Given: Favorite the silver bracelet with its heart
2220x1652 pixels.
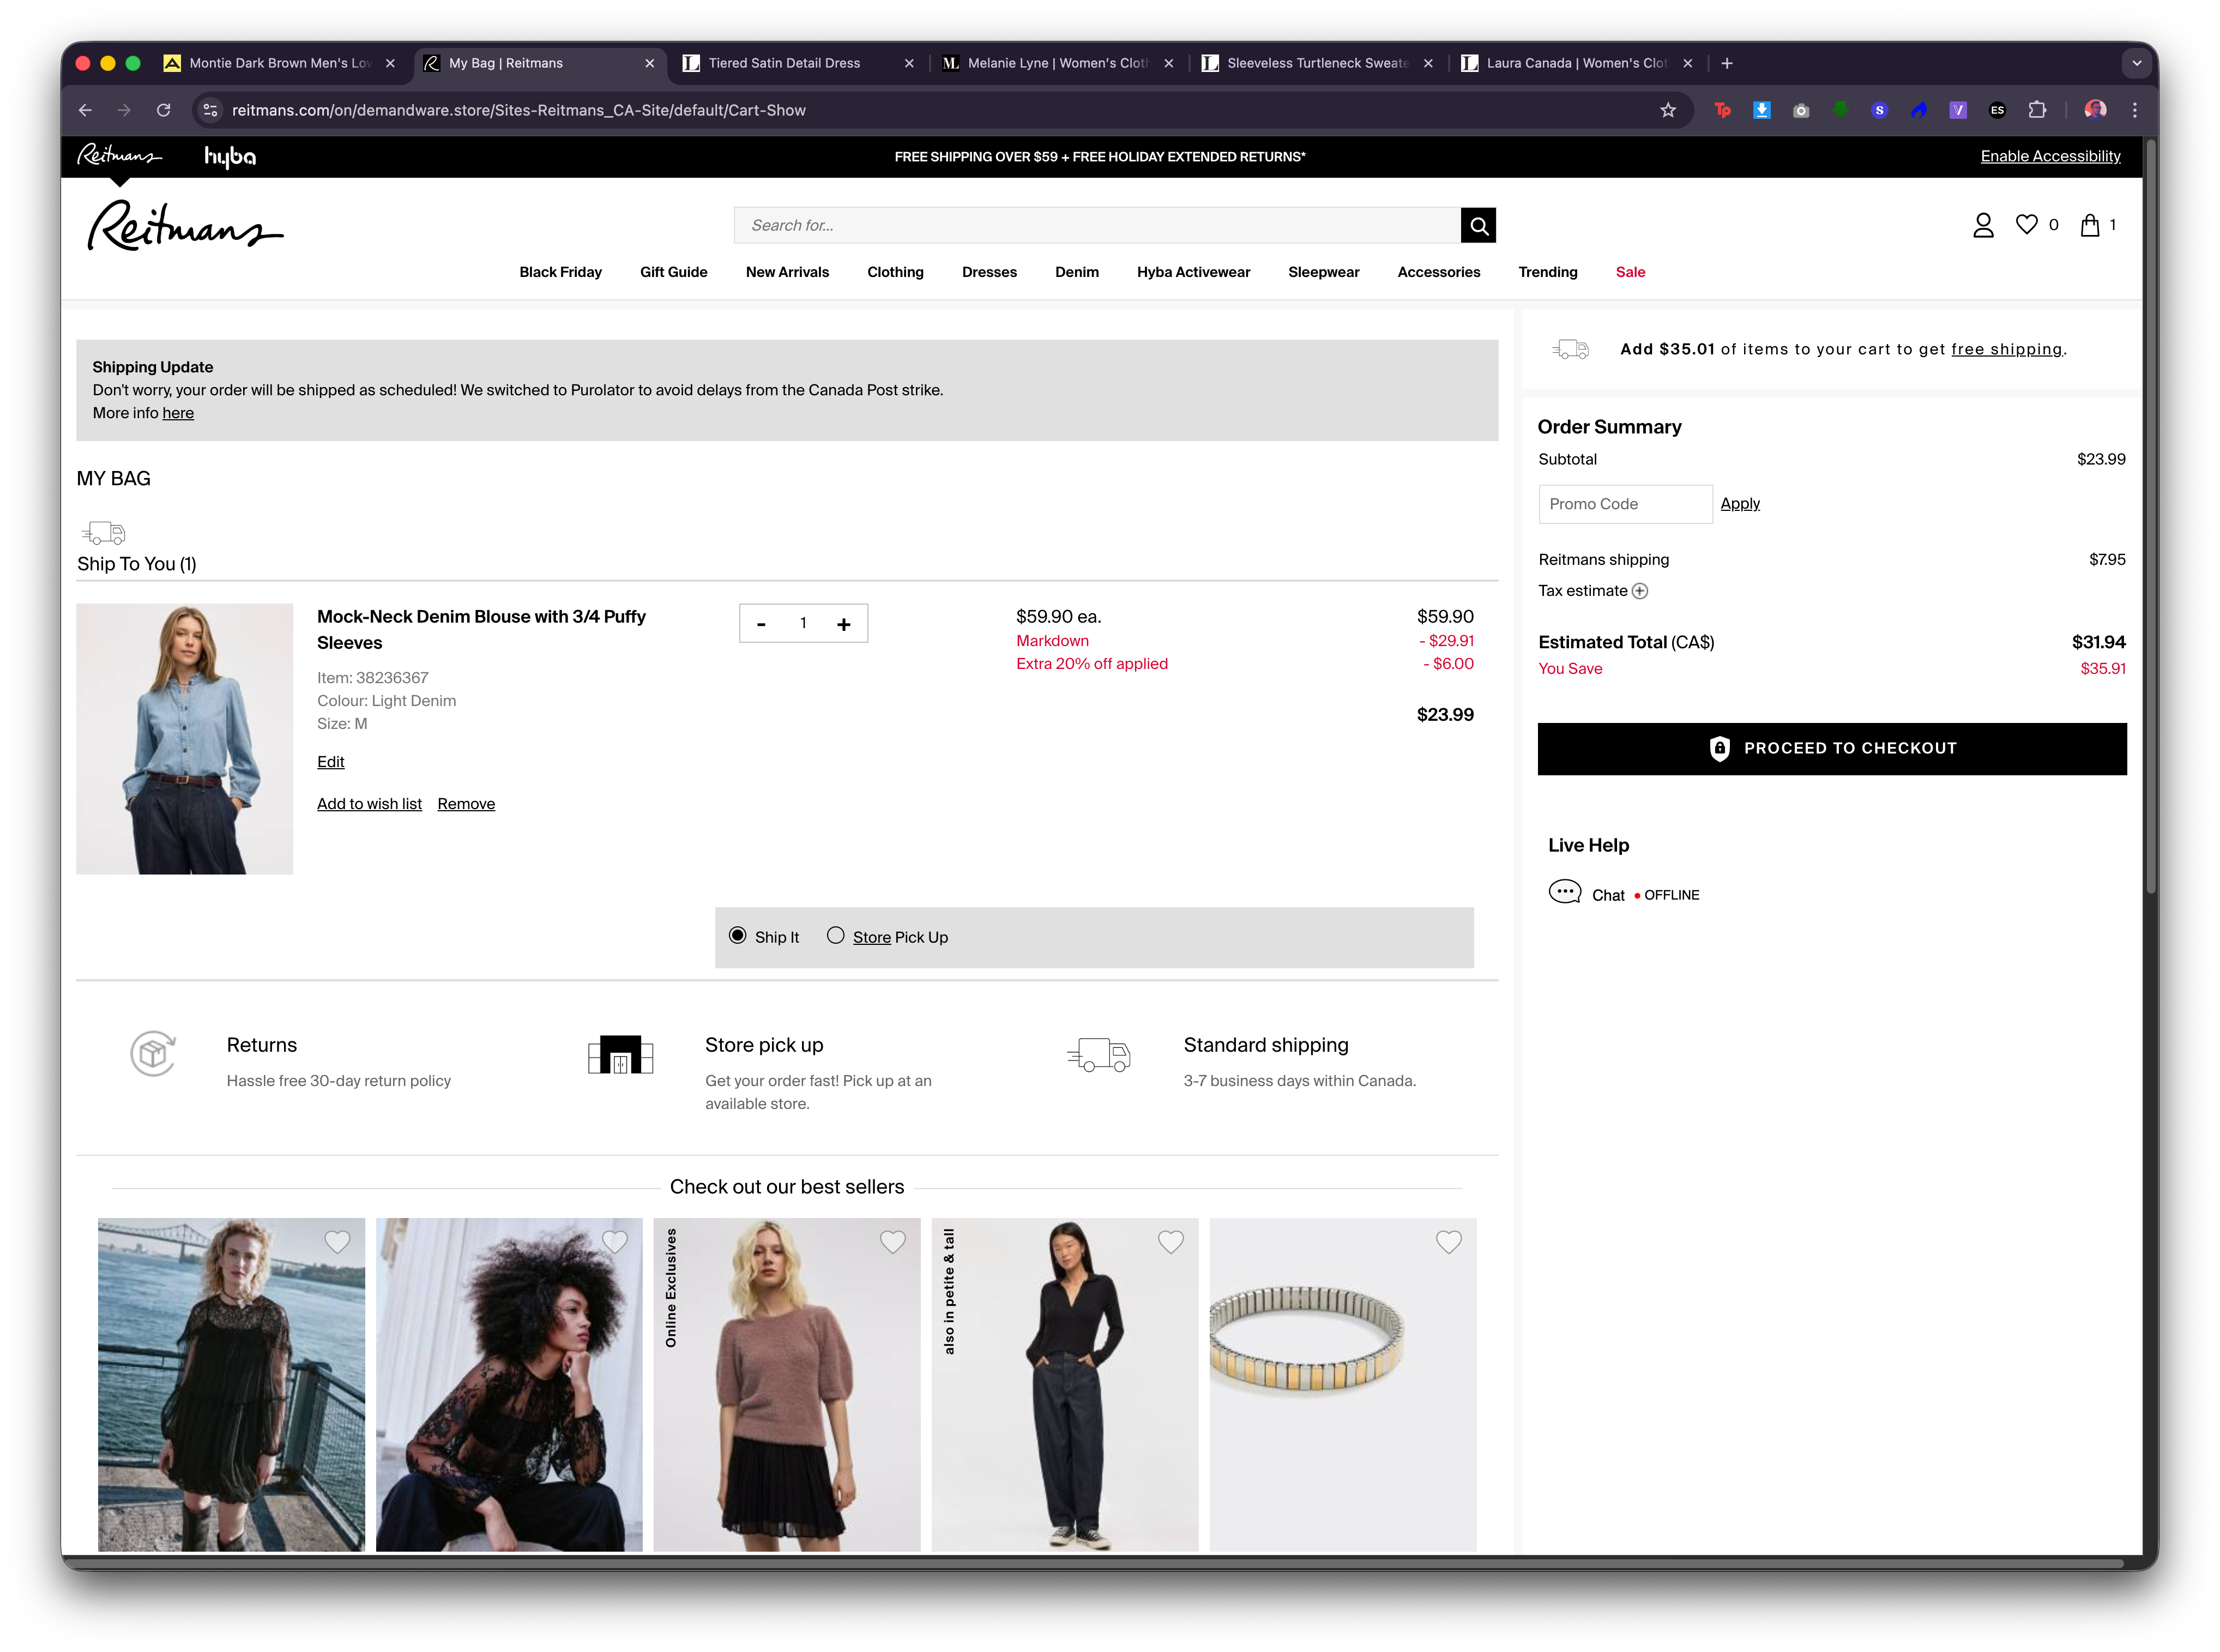Looking at the screenshot, I should (x=1448, y=1242).
